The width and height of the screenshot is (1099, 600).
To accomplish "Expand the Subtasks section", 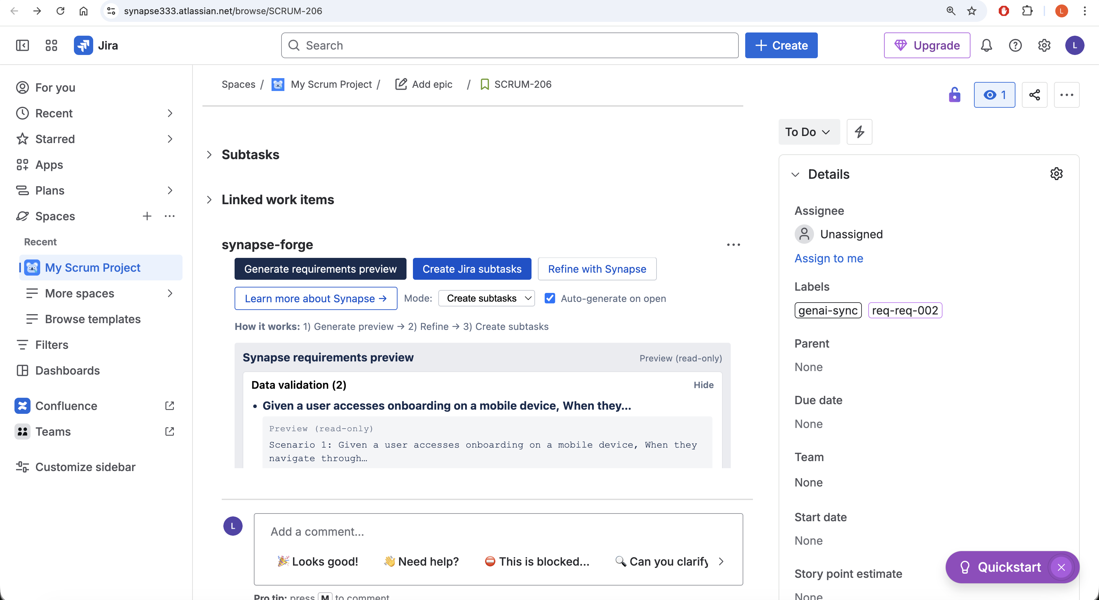I will tap(210, 155).
